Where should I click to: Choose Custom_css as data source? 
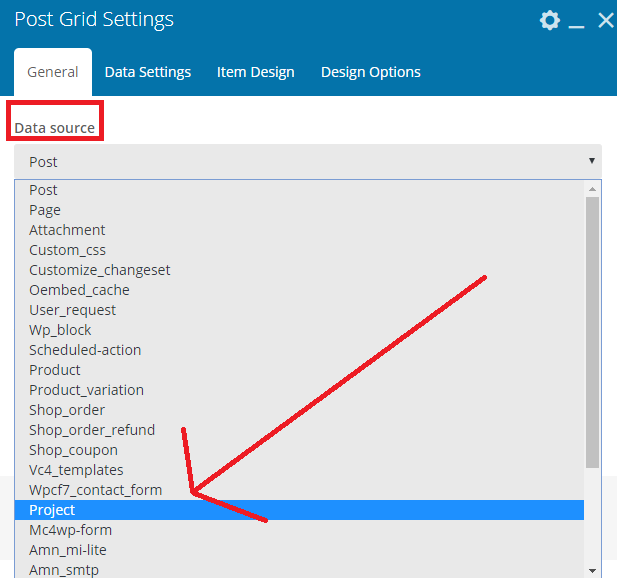tap(299, 250)
